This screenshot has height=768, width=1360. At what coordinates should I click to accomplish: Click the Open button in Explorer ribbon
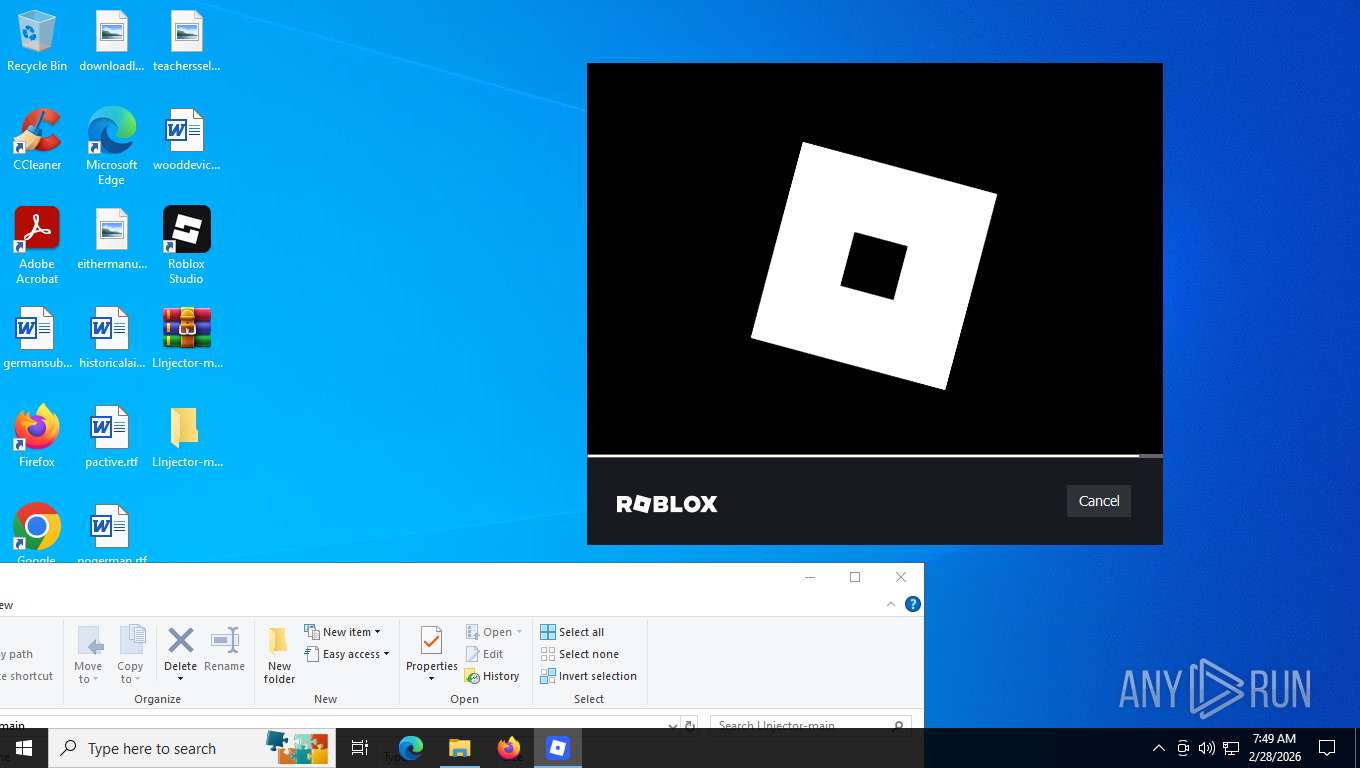[488, 632]
